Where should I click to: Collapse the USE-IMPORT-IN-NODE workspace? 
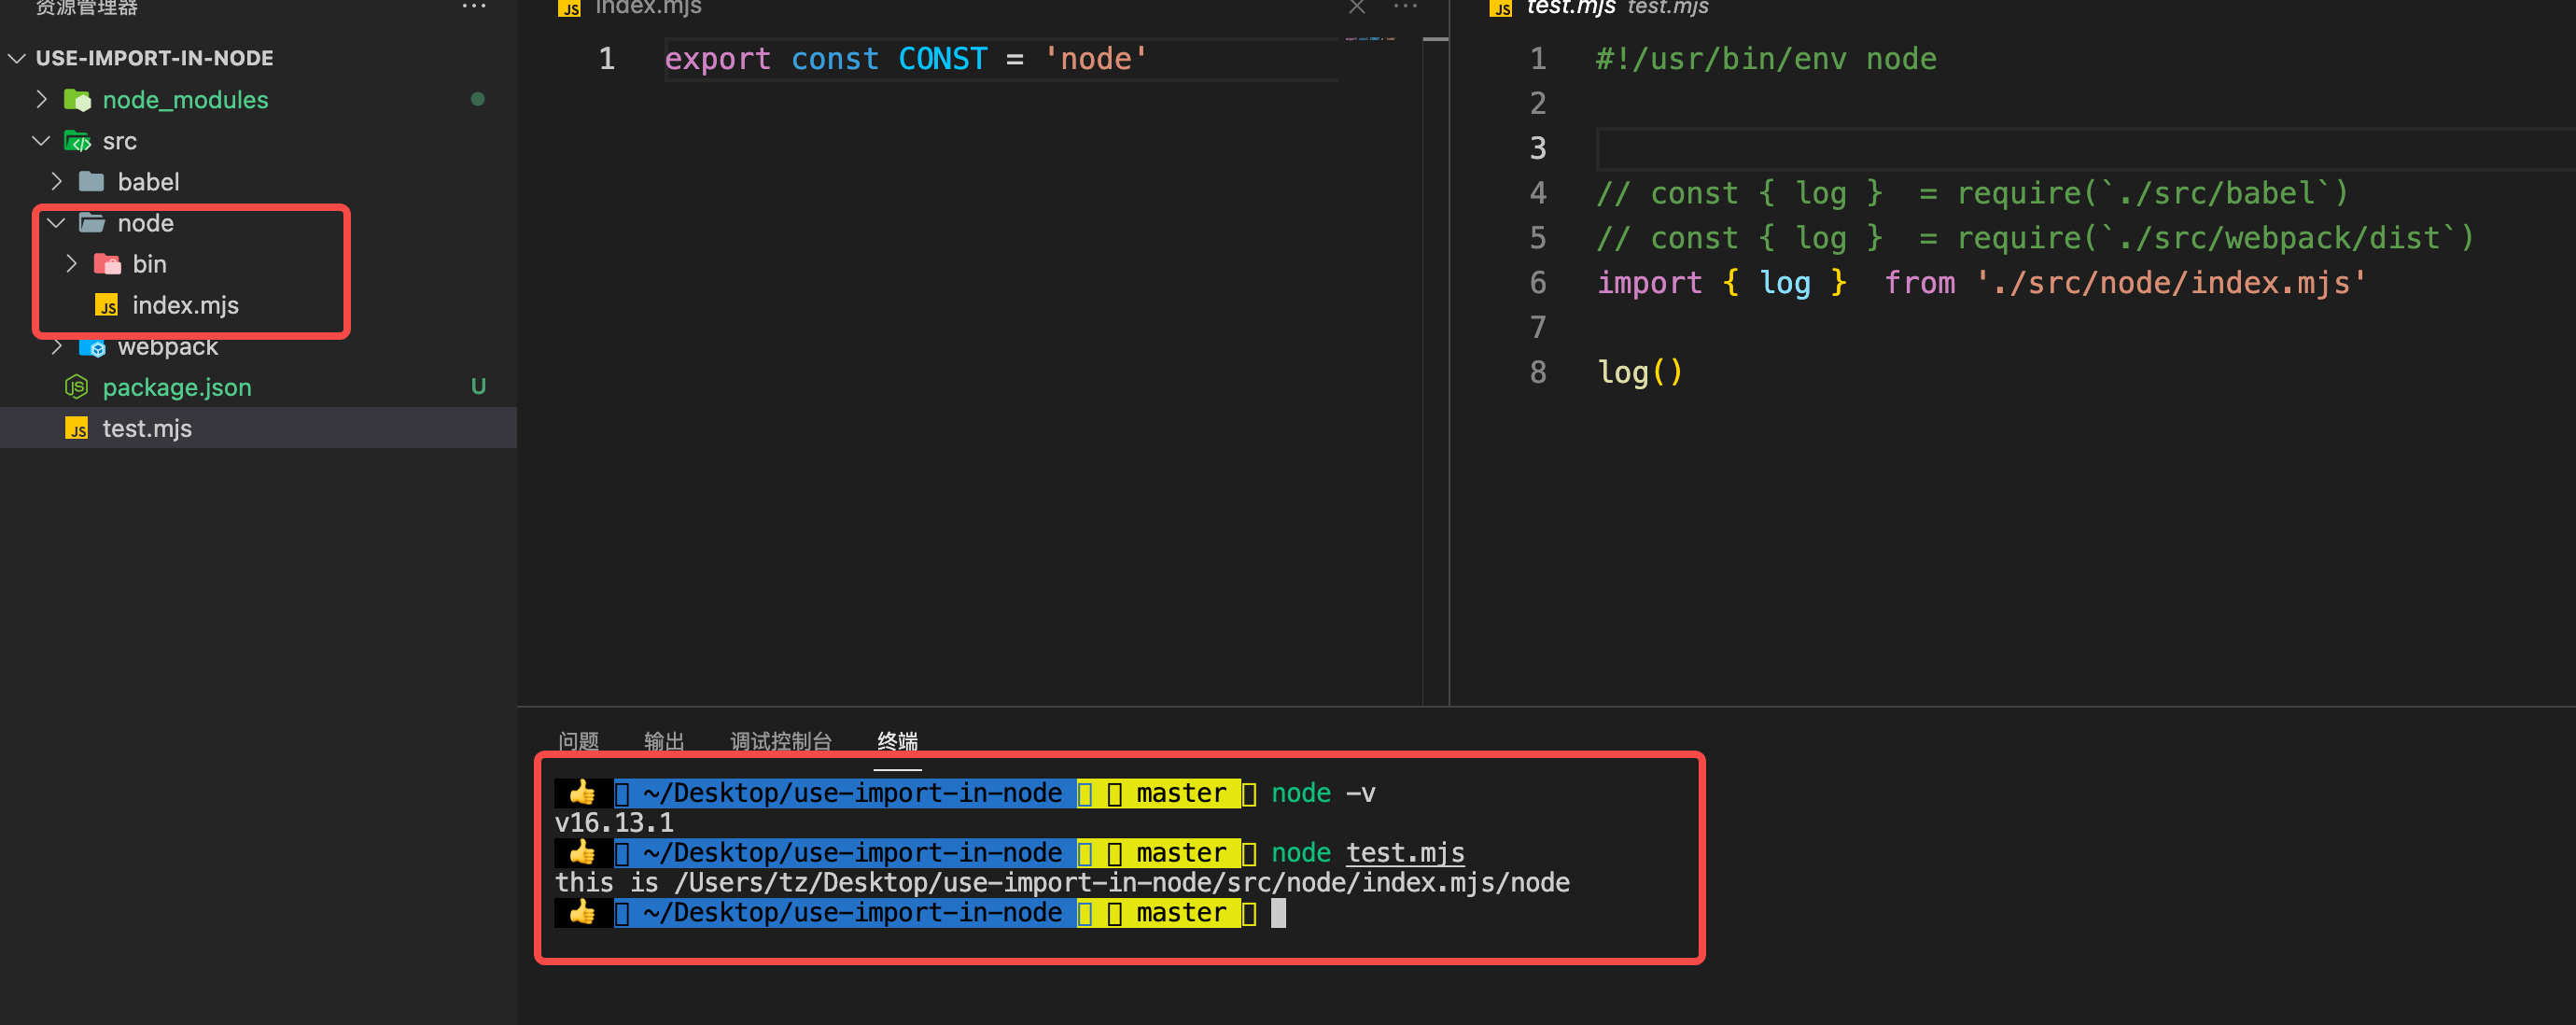16,58
